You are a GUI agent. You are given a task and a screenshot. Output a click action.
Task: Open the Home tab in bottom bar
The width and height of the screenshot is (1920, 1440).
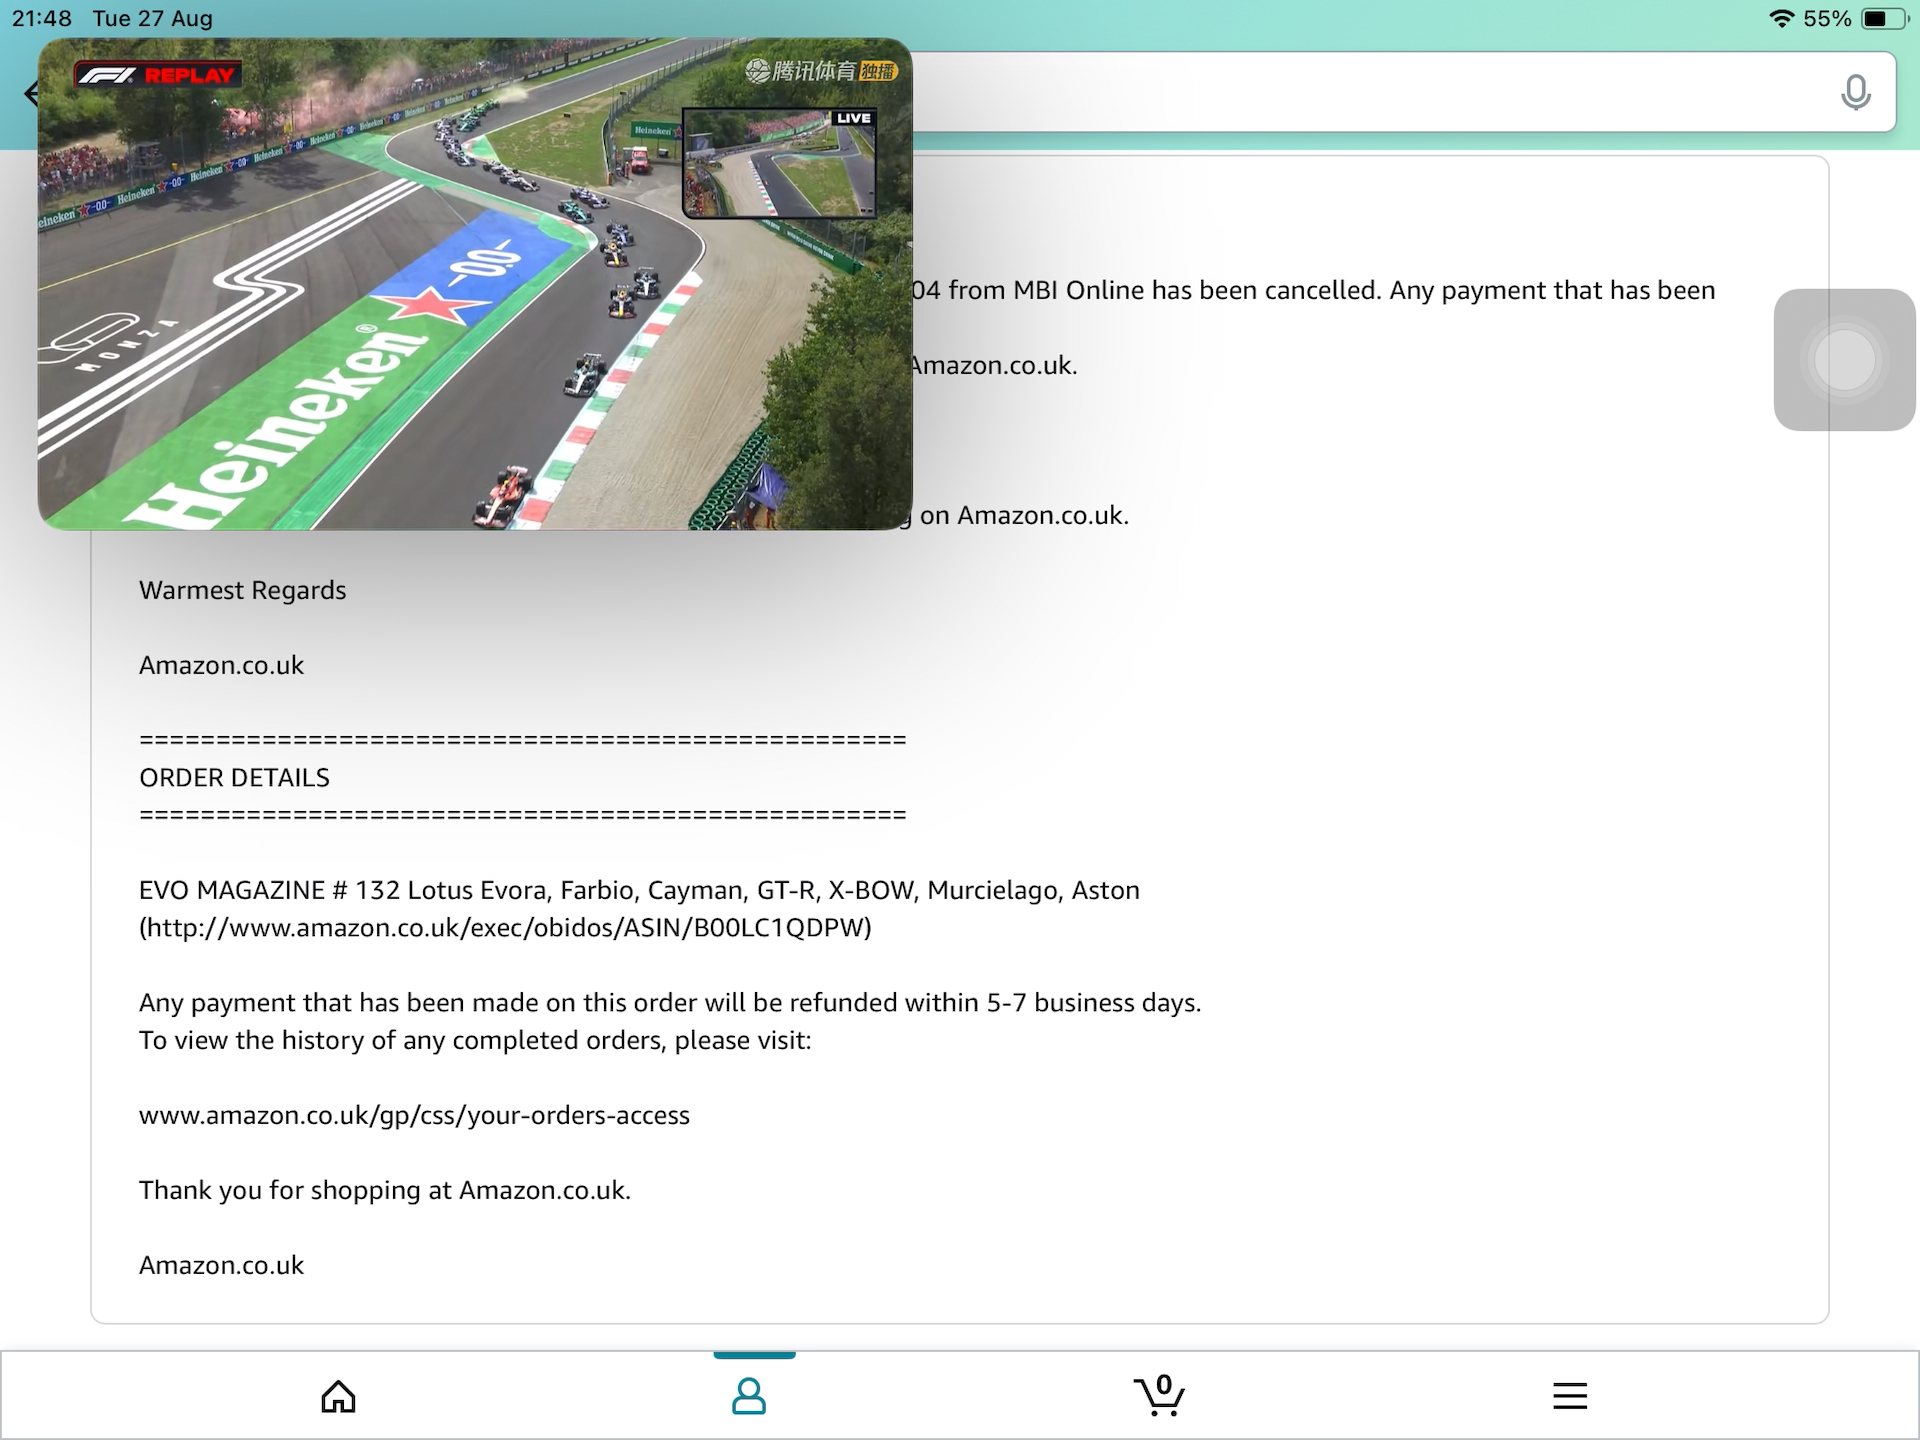338,1396
